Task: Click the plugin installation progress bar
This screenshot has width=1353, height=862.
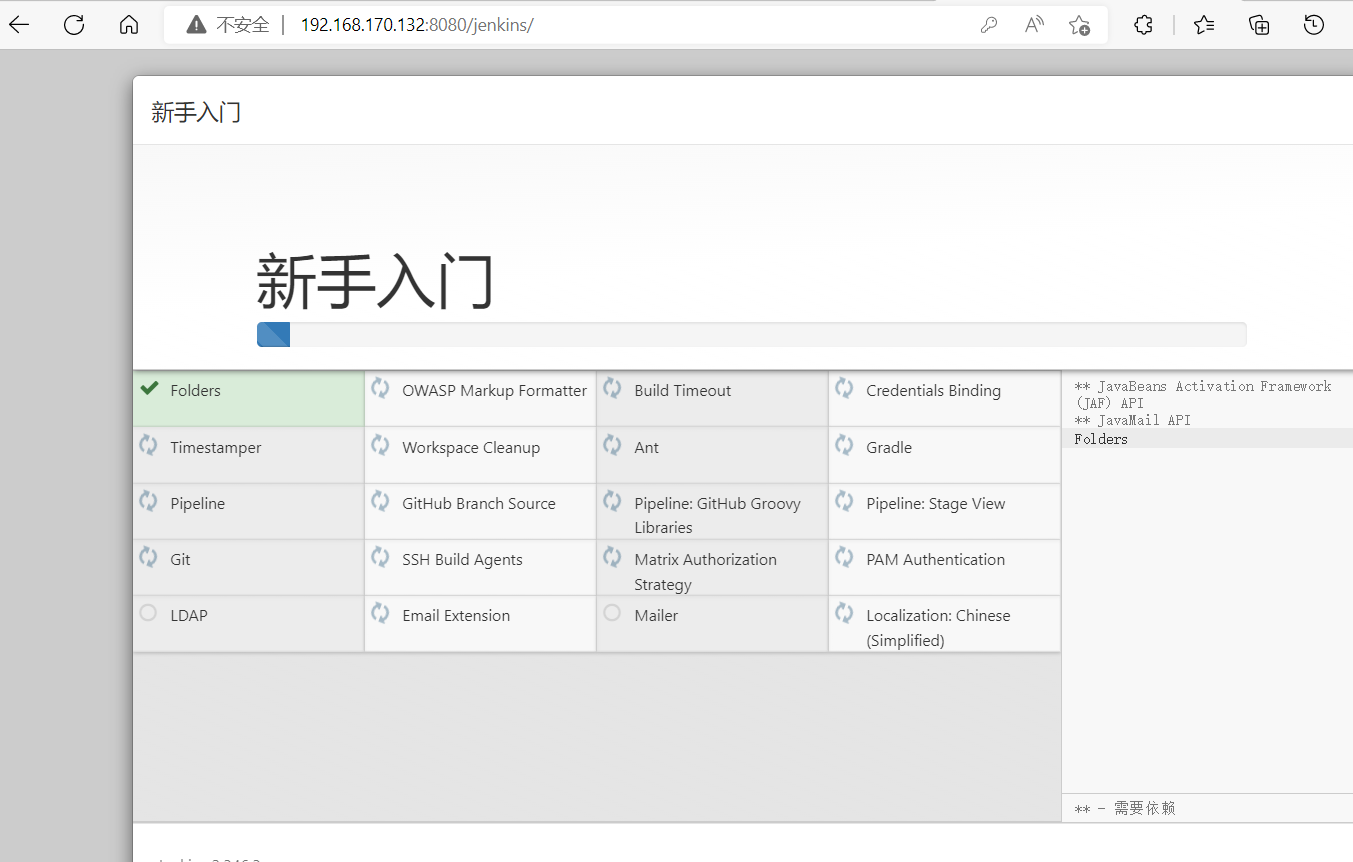Action: pos(751,335)
